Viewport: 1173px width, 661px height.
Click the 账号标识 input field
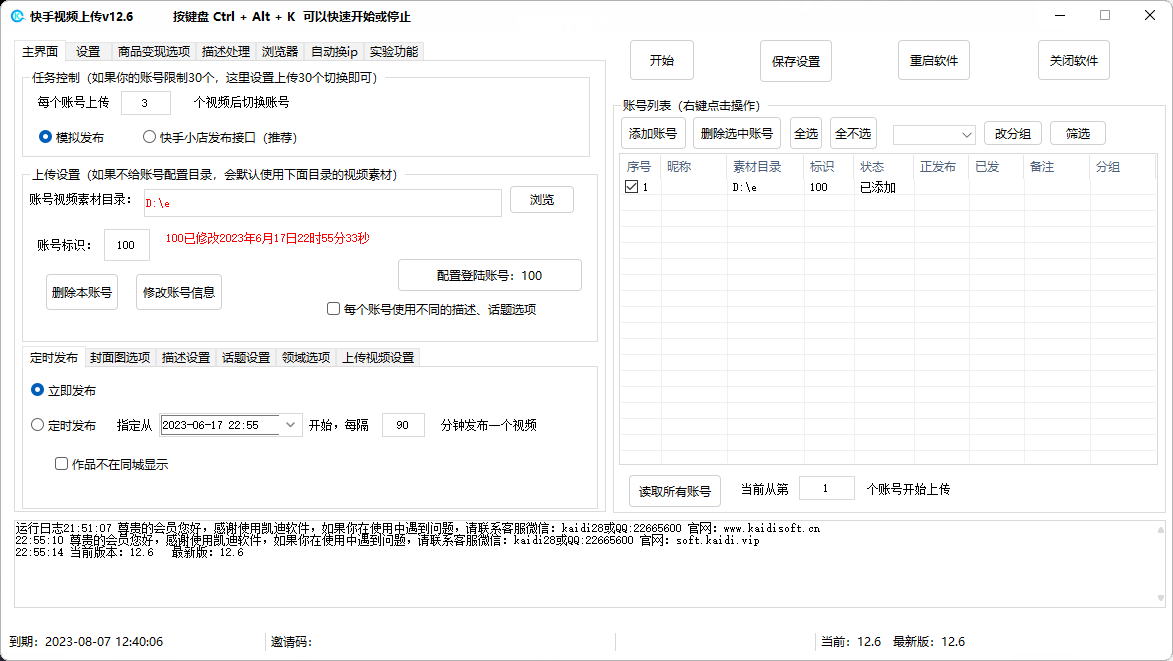click(126, 245)
